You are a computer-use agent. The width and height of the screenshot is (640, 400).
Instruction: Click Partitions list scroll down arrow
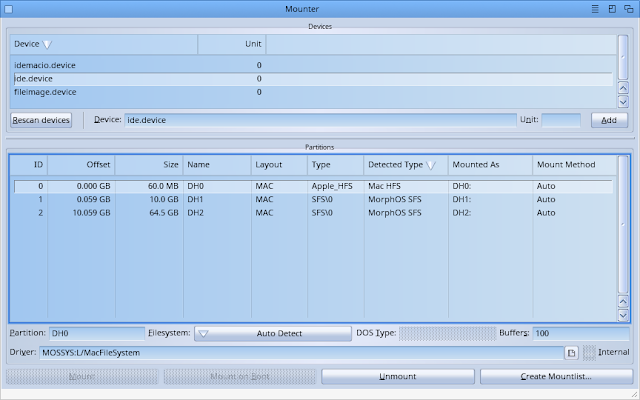point(623,315)
